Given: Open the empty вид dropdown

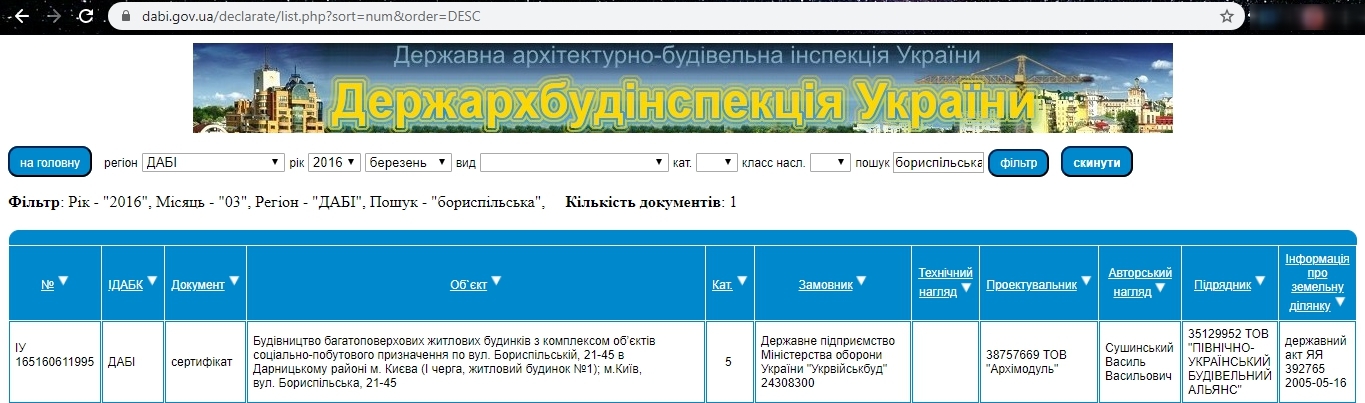Looking at the screenshot, I should (574, 162).
